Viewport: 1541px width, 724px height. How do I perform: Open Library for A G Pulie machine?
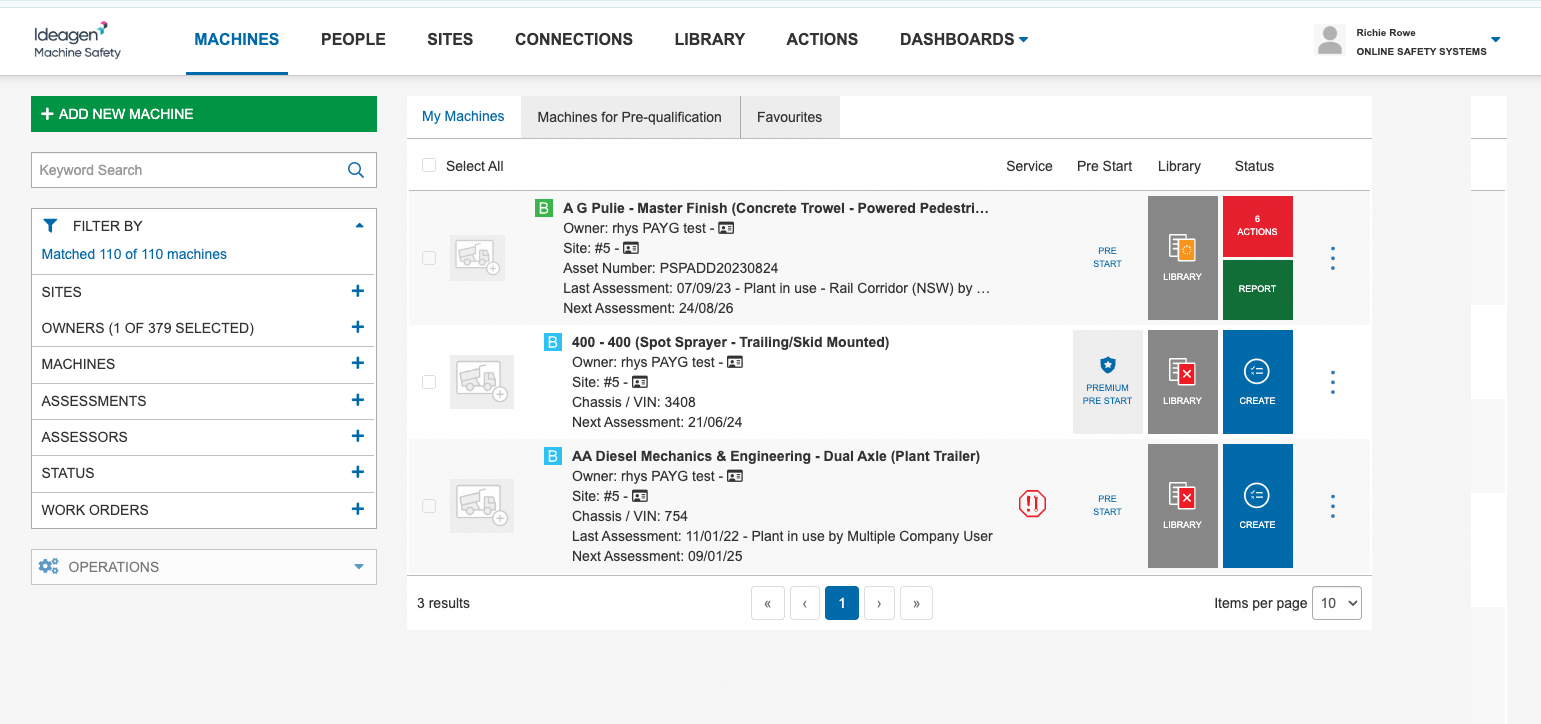(x=1182, y=258)
